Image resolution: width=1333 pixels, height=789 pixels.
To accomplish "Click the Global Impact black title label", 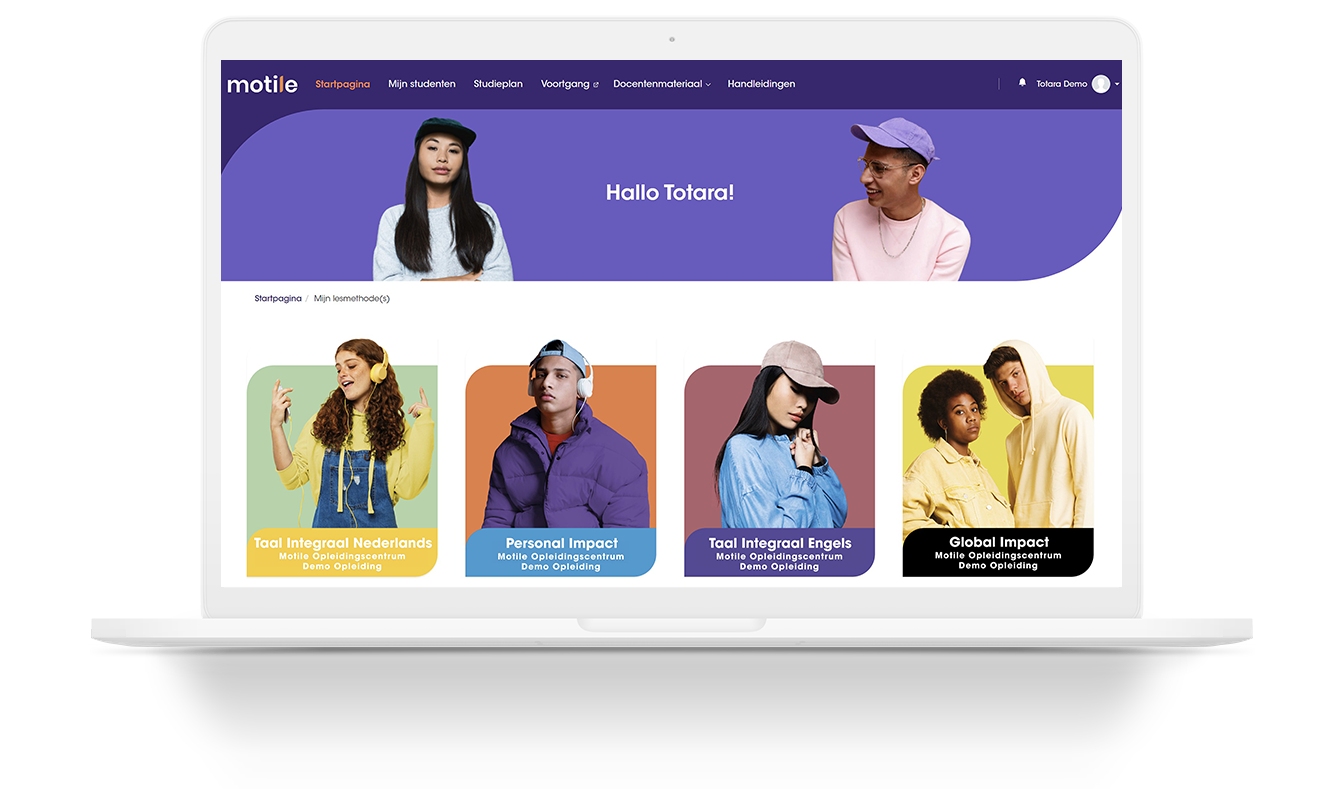I will tap(998, 553).
